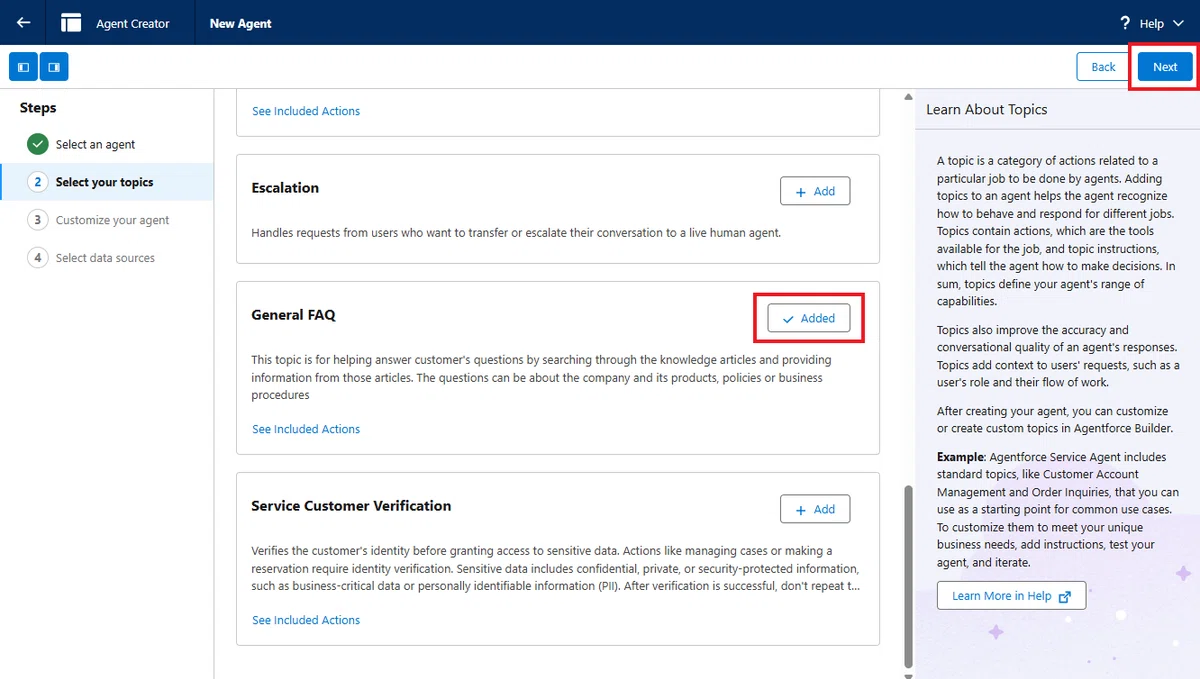Expand the Help dropdown chevron
Screen dimensions: 1200x679
1178,23
